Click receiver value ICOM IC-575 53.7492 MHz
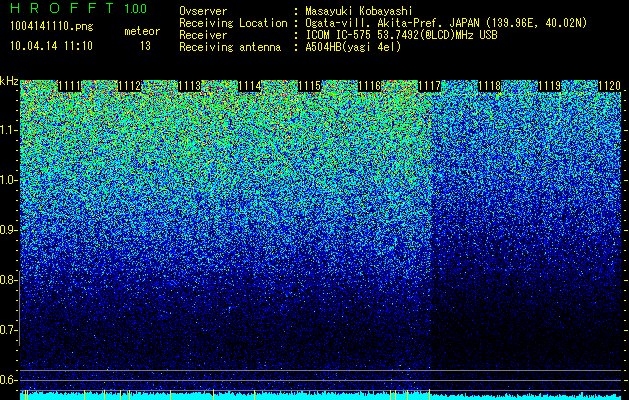 (402, 35)
